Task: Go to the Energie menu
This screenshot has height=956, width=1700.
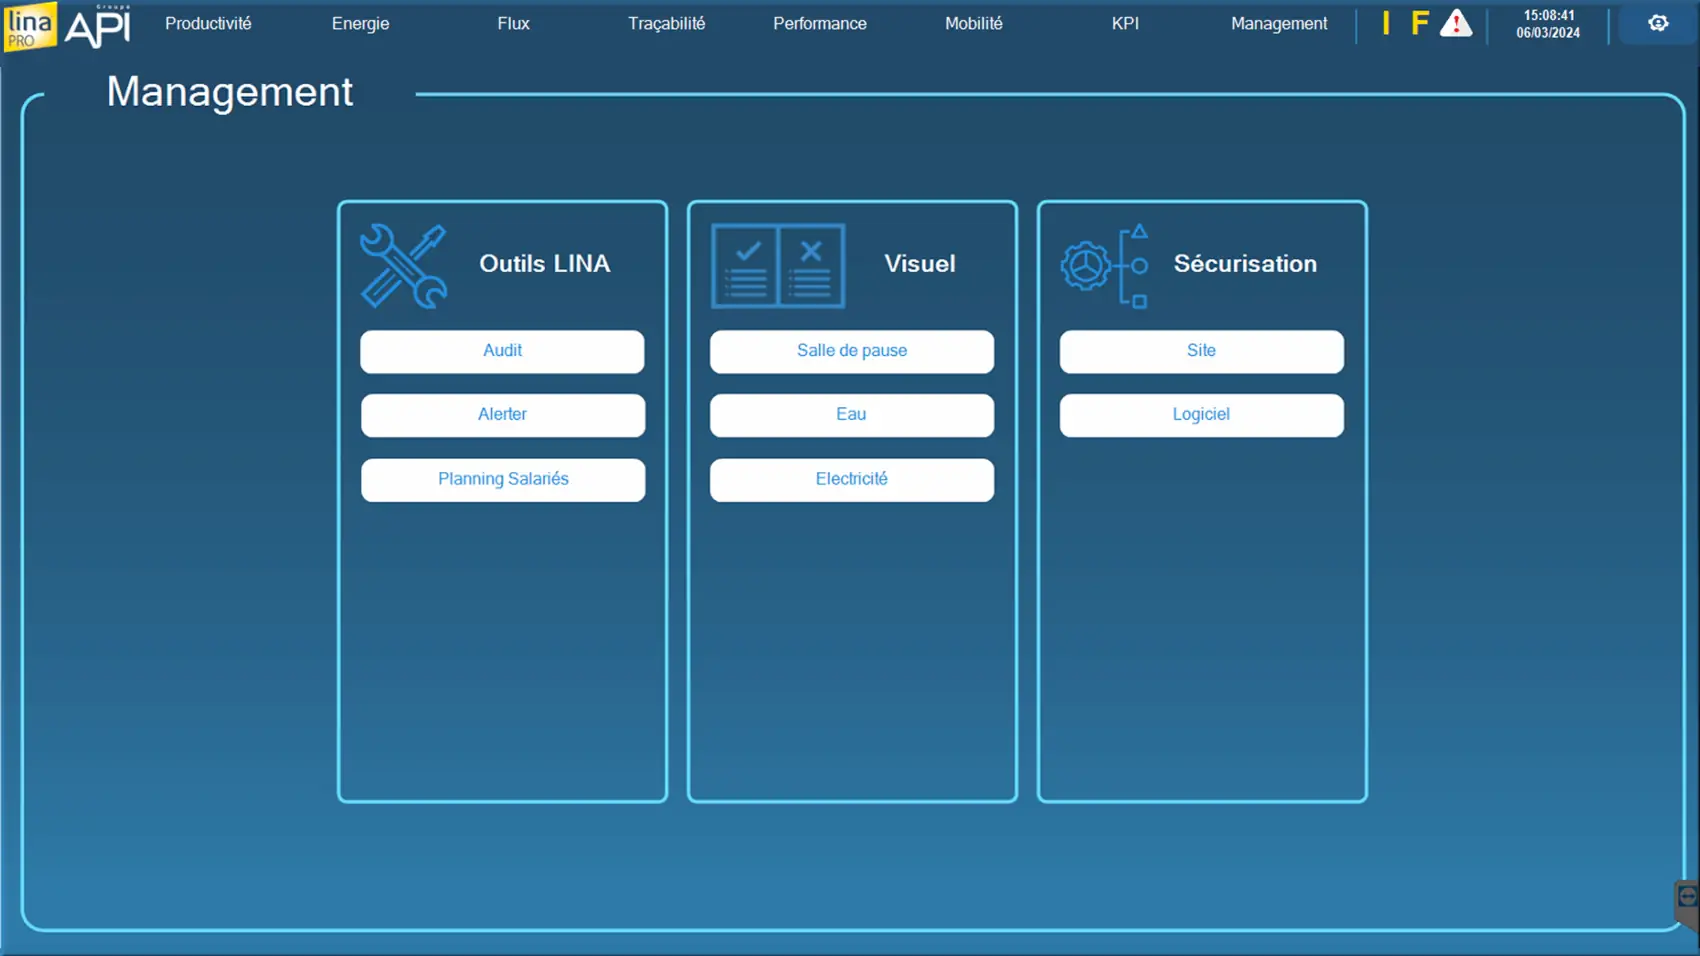Action: pos(360,24)
